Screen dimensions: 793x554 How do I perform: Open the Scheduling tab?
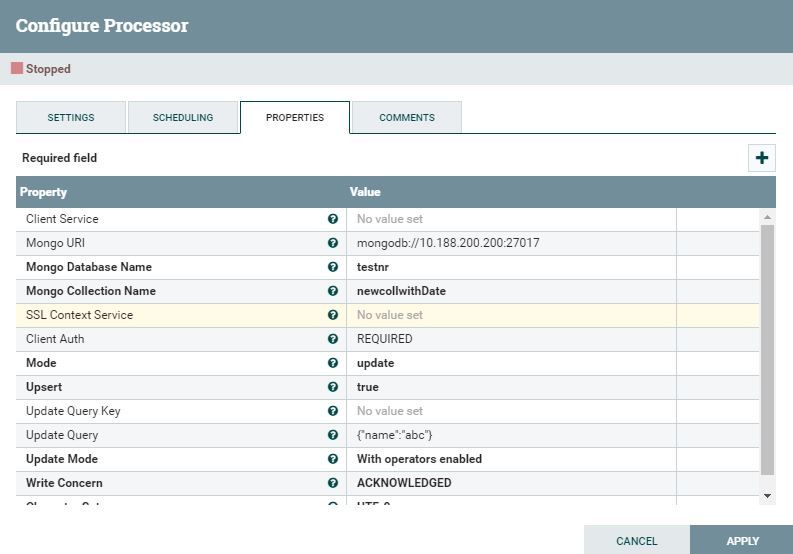click(x=183, y=118)
